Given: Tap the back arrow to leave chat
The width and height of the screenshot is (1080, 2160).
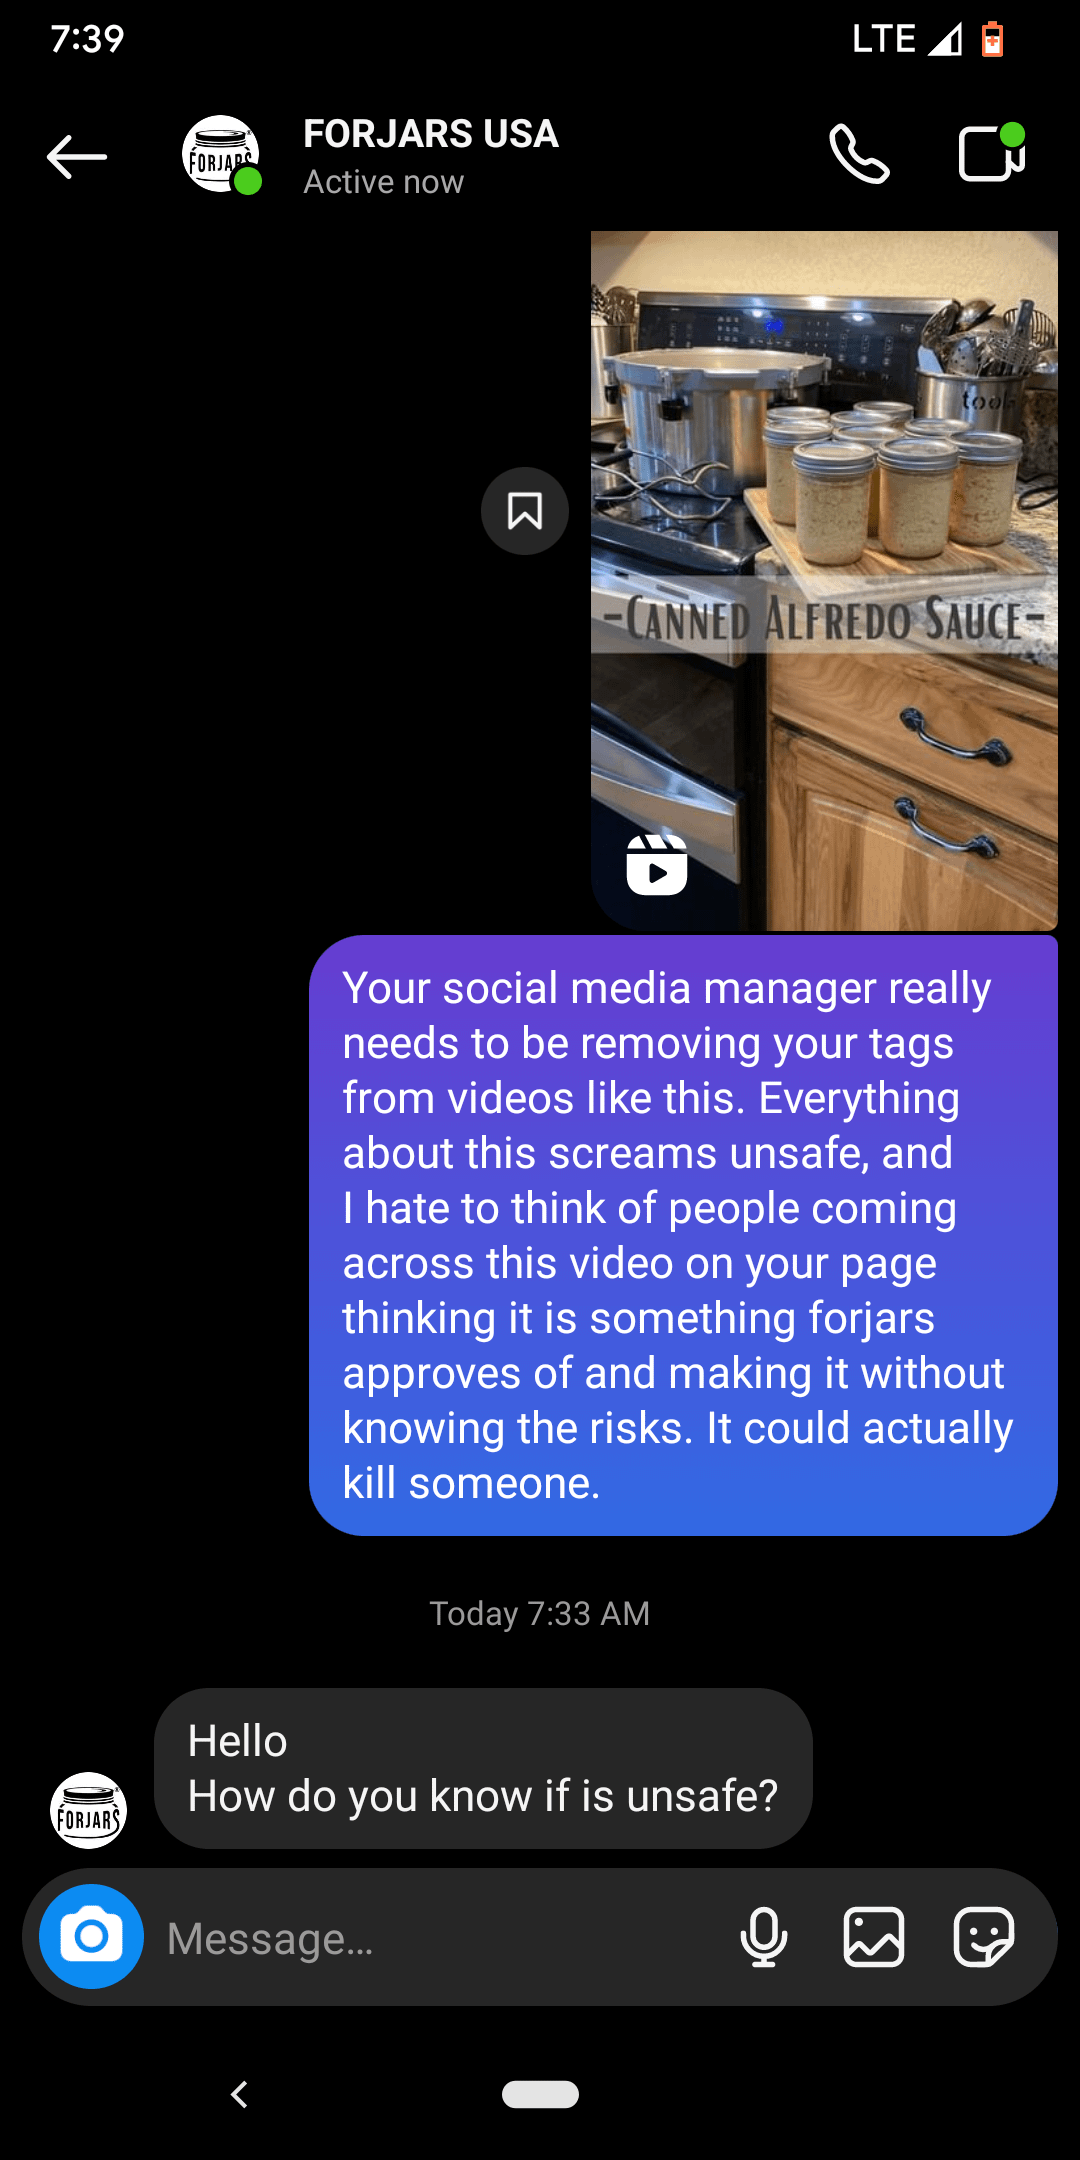Looking at the screenshot, I should click(77, 157).
